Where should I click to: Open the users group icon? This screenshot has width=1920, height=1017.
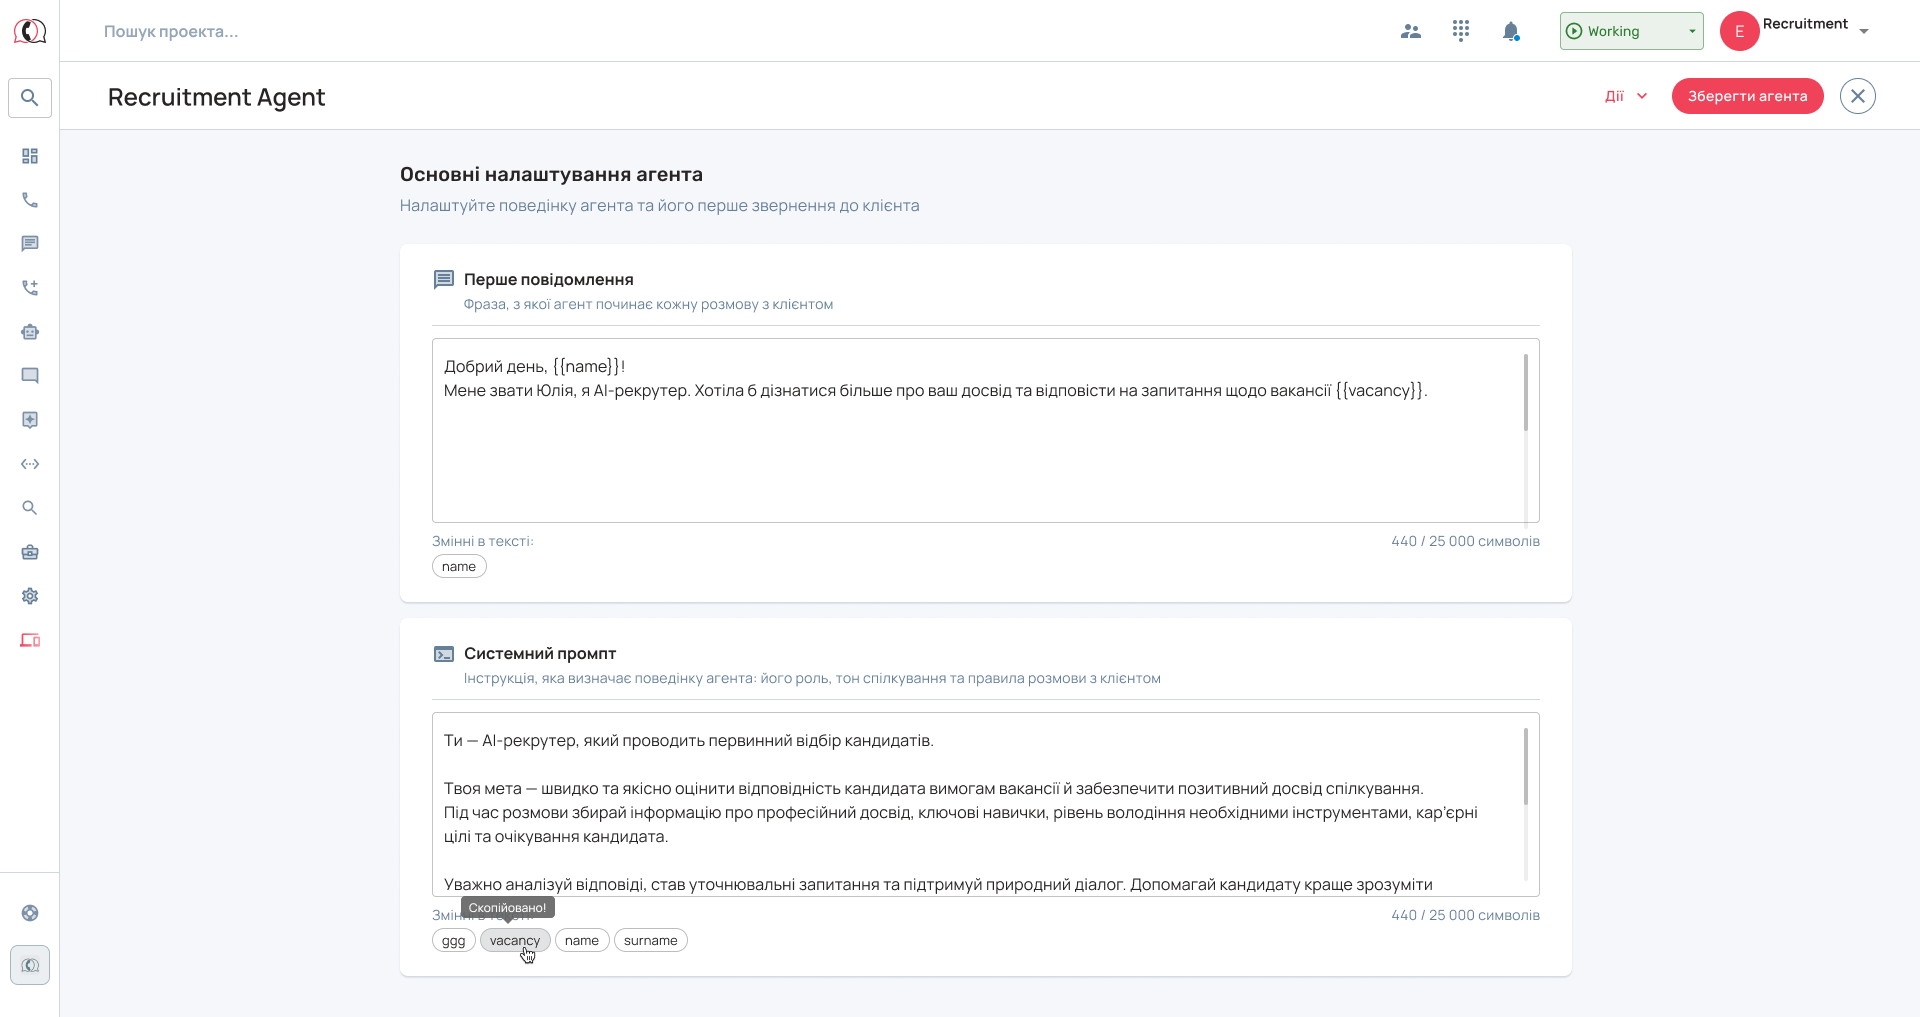click(x=1411, y=31)
